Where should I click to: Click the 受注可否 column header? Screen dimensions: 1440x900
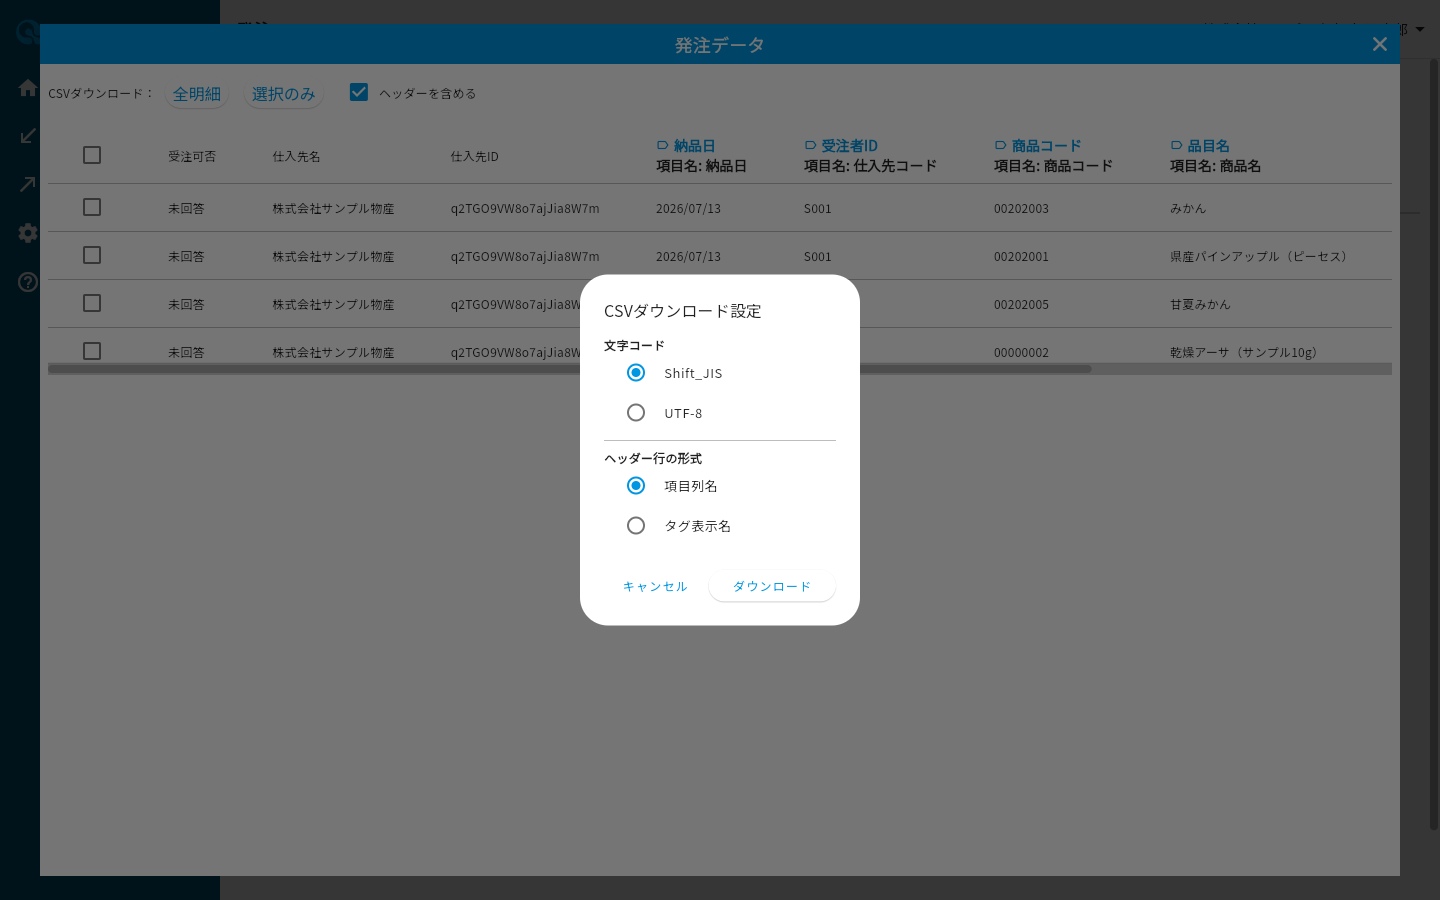tap(192, 157)
